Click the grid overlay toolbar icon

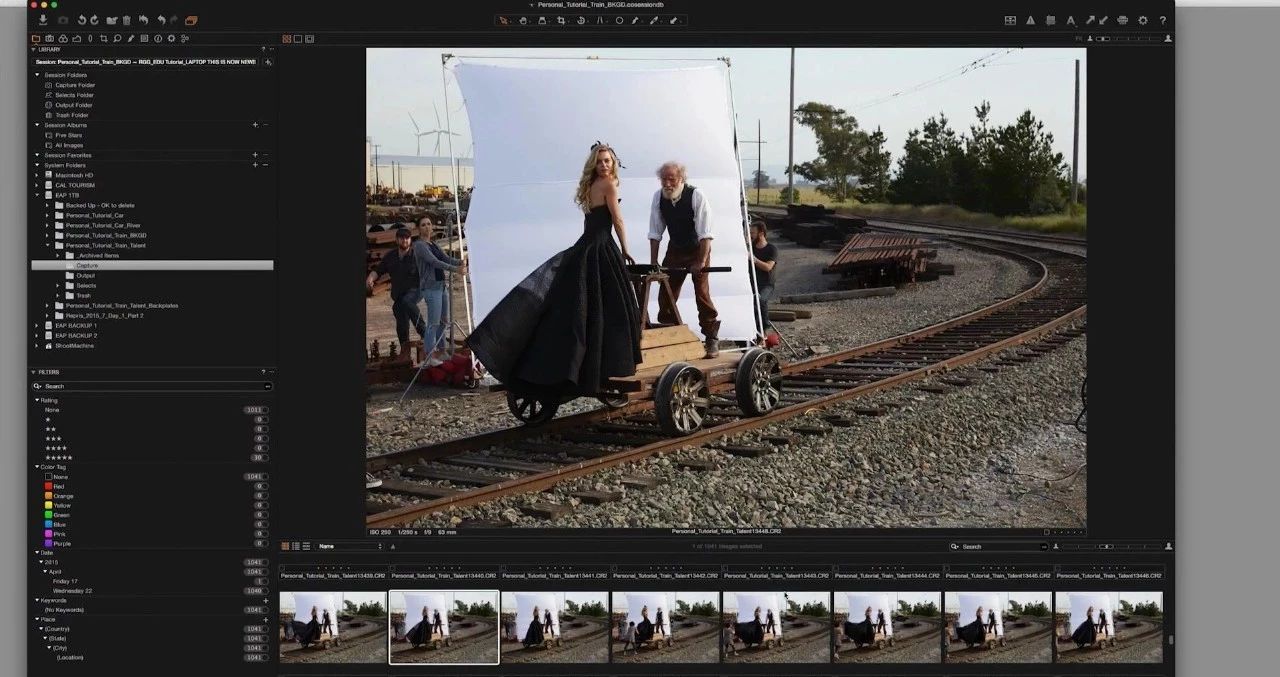click(1010, 20)
